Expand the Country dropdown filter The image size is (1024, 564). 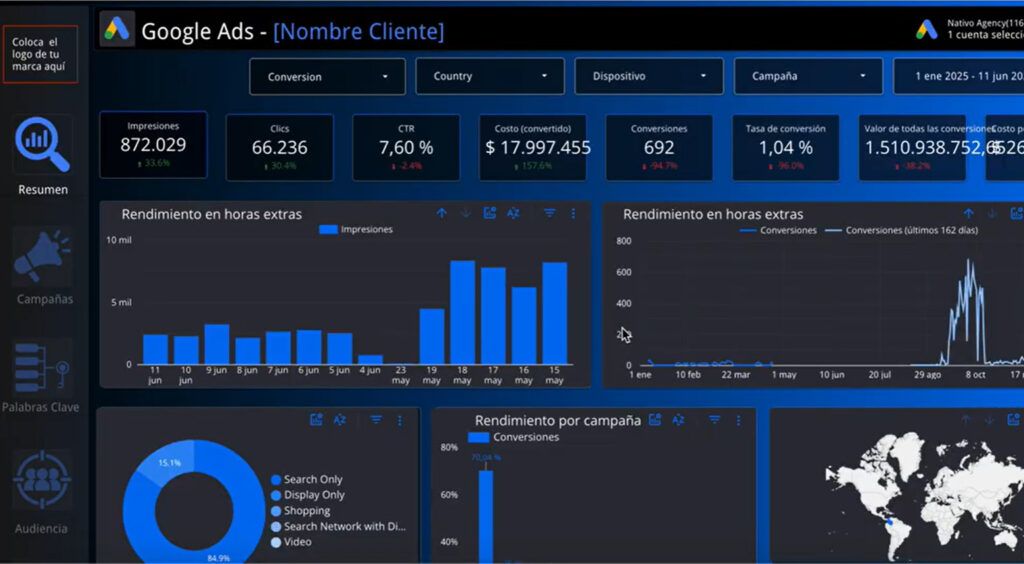coord(490,76)
